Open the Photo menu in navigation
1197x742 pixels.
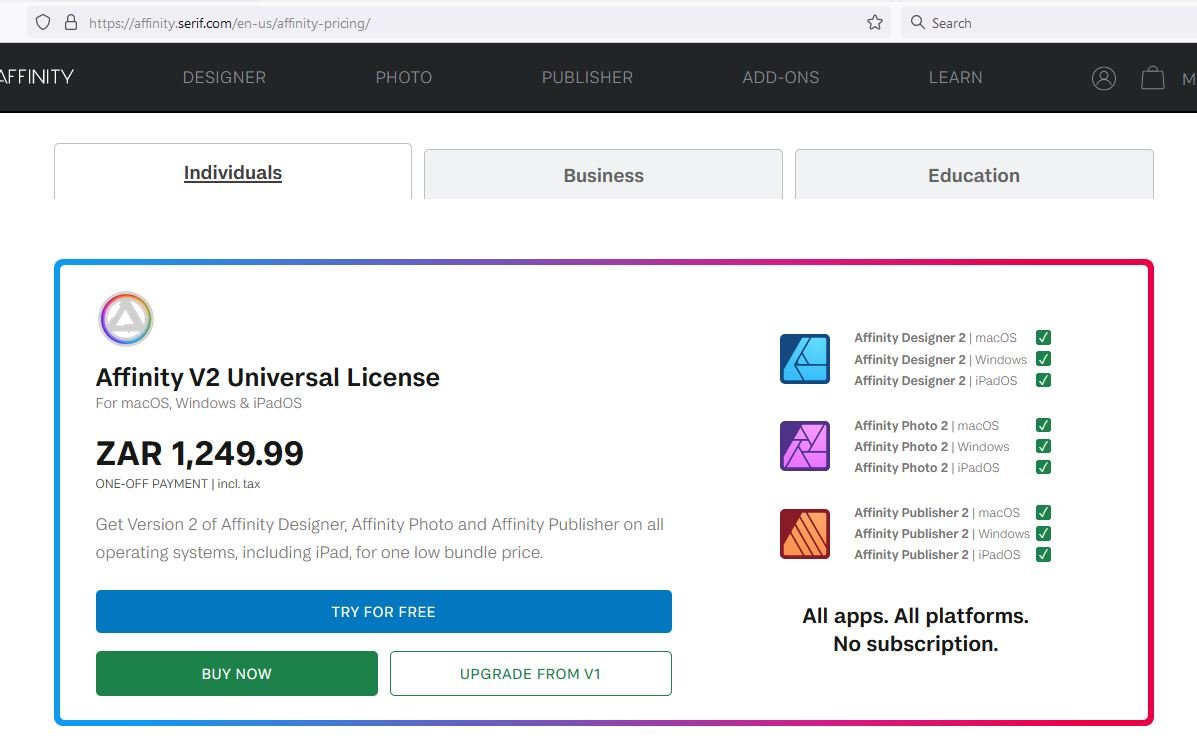tap(404, 77)
